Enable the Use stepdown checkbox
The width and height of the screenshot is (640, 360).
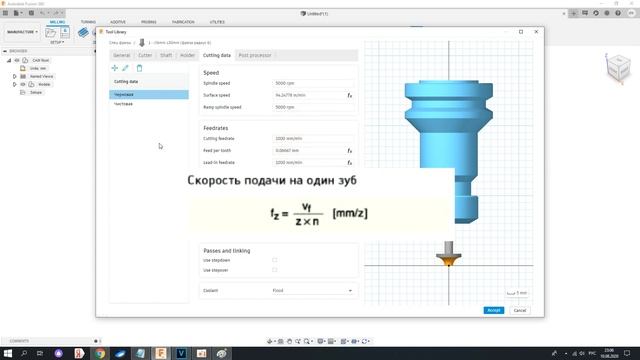coord(274,260)
